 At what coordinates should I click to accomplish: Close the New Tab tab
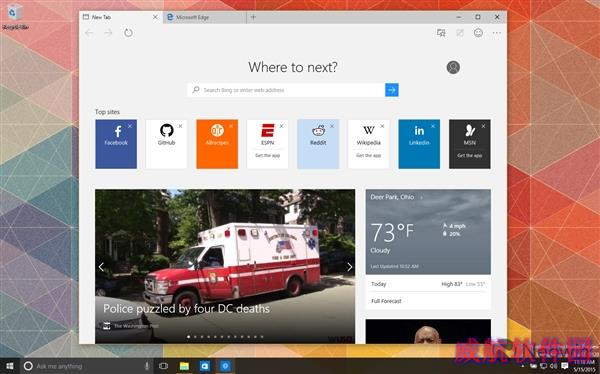coord(155,17)
